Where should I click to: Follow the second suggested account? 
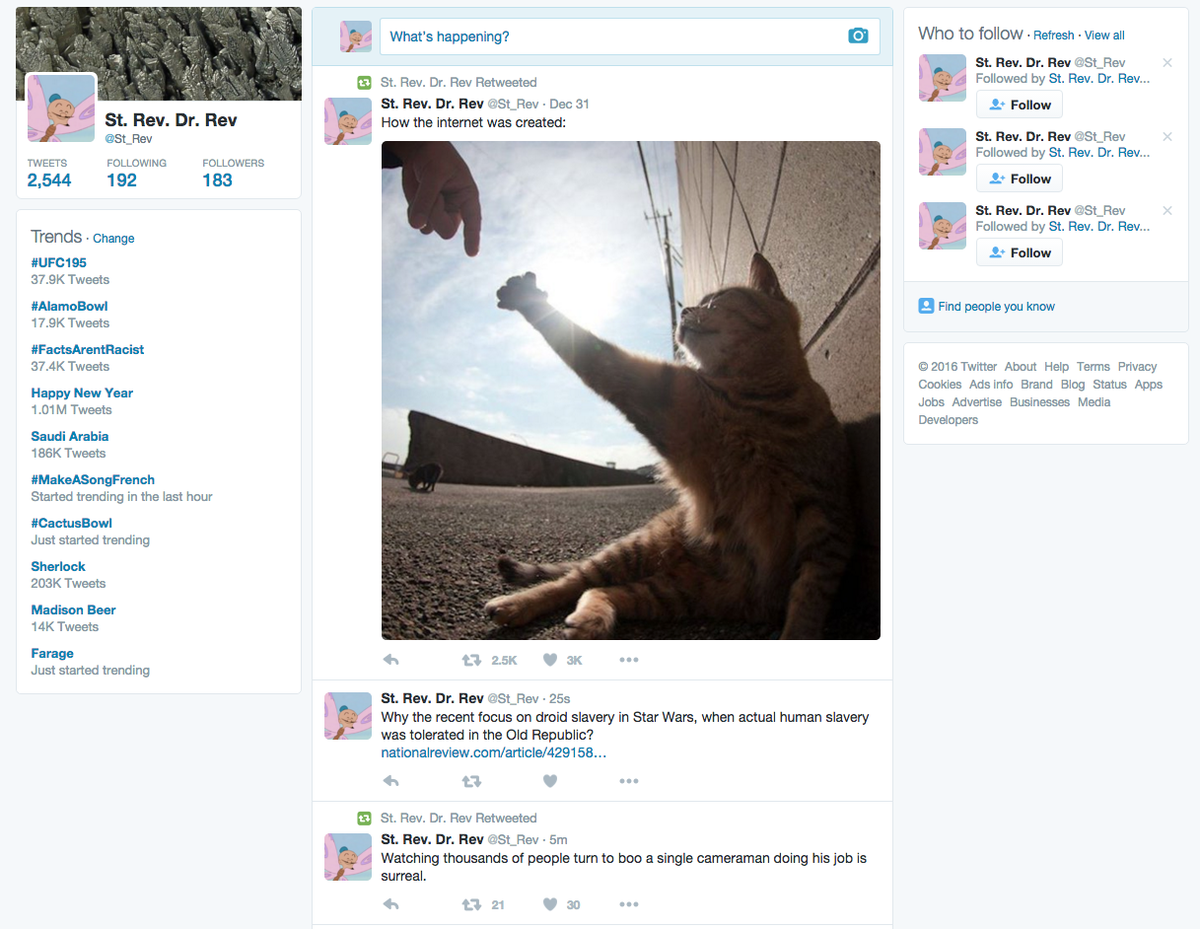click(1019, 179)
